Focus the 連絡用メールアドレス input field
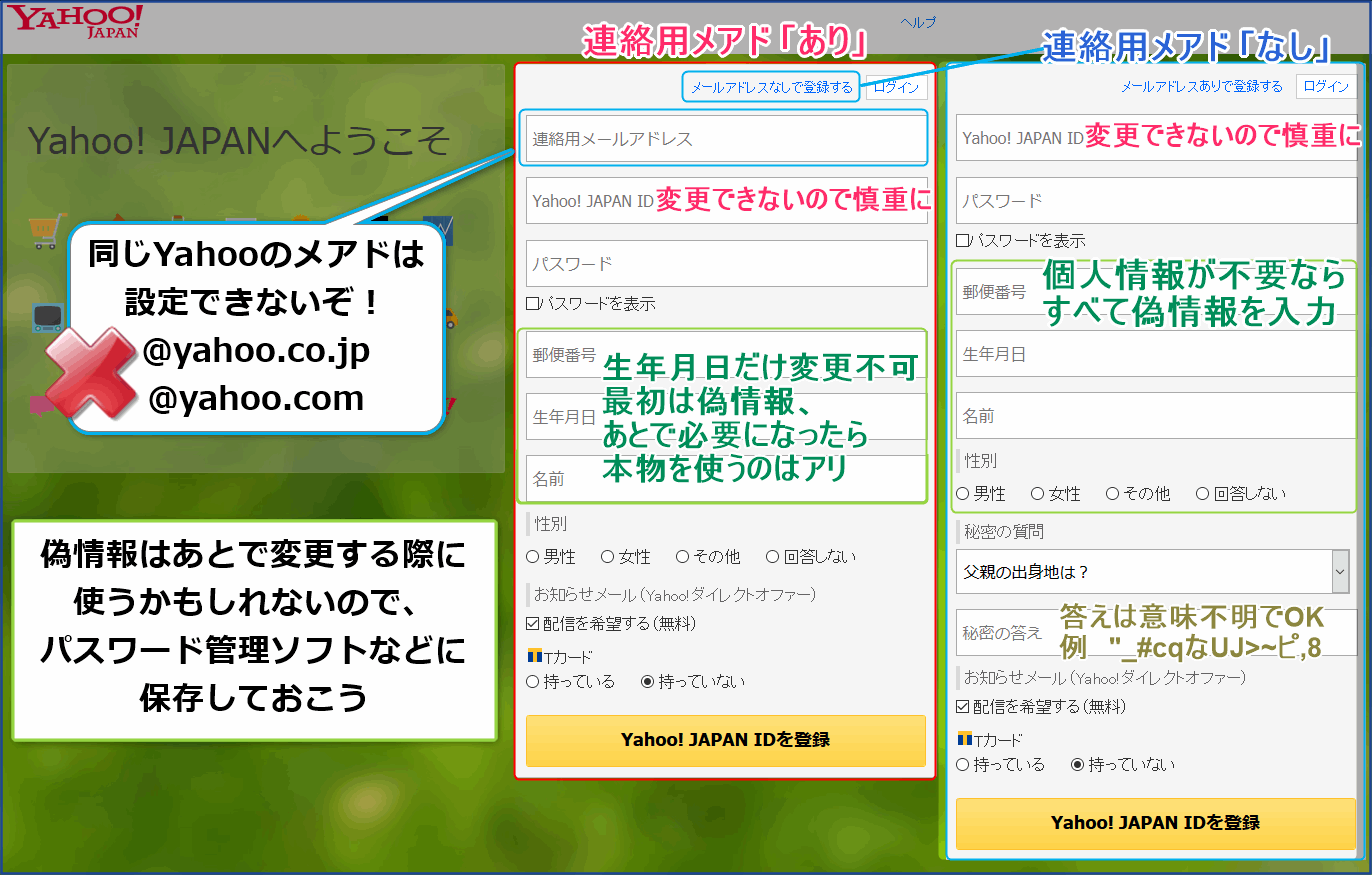The width and height of the screenshot is (1372, 875). [x=727, y=139]
